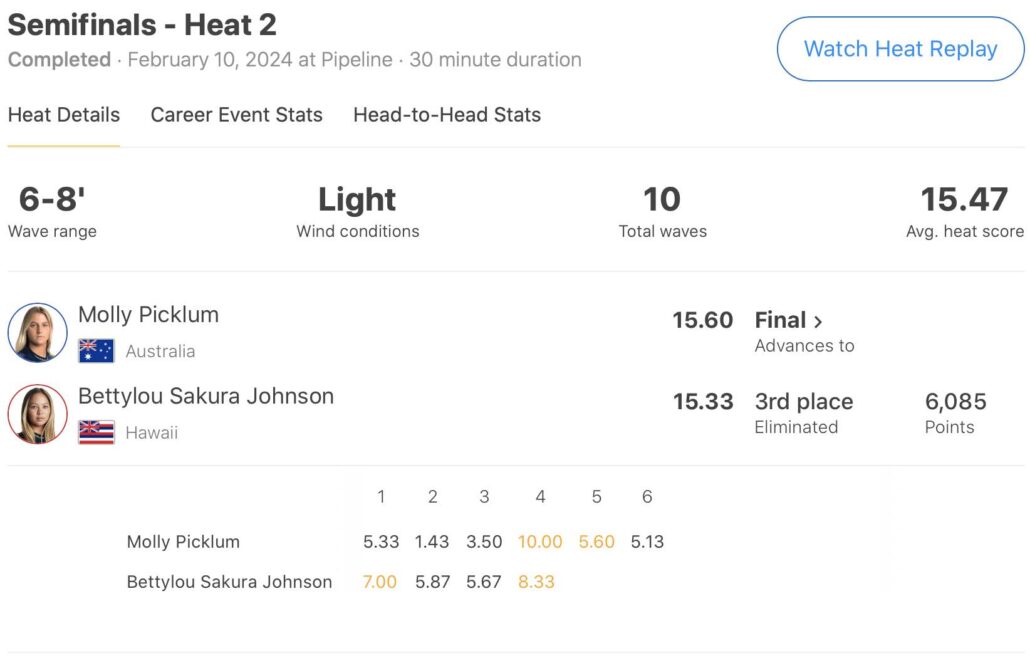Screen dimensions: 1030x663
Task: Click Molly Picklum's 15.60 heat total
Action: pos(702,321)
